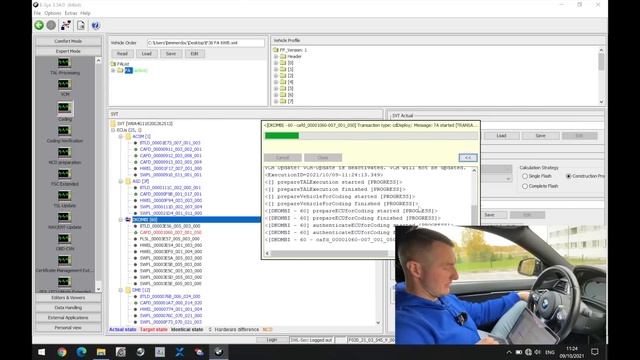
Task: Click the DME folder icon in SVT tree
Action: click(128, 290)
